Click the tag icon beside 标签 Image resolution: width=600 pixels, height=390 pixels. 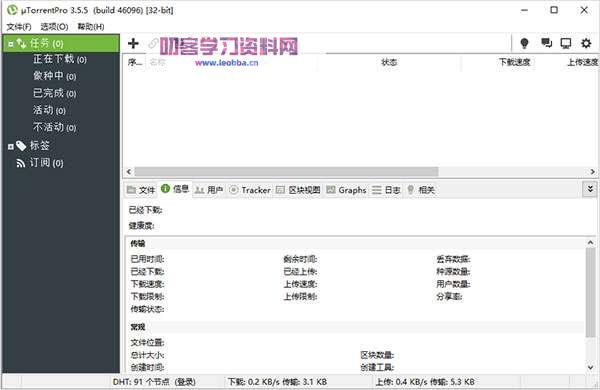click(21, 145)
